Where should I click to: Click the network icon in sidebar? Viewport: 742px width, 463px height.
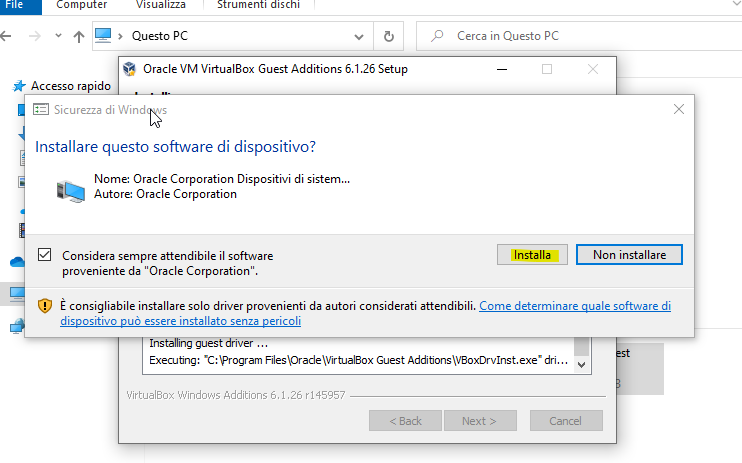click(x=18, y=326)
